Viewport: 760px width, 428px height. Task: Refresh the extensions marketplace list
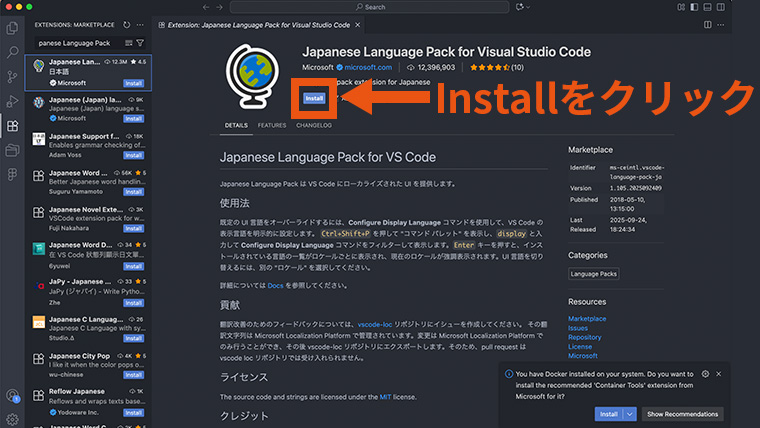125,23
